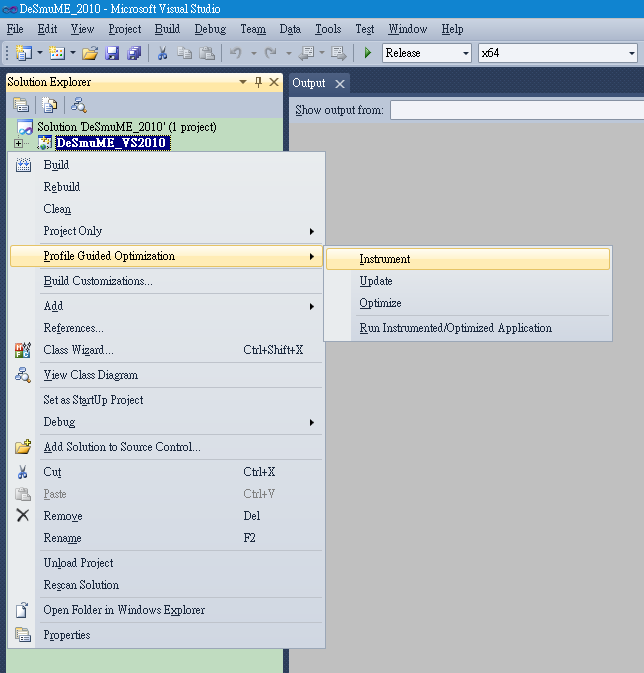Choose Build from the context menu
The height and width of the screenshot is (673, 644).
pos(166,165)
